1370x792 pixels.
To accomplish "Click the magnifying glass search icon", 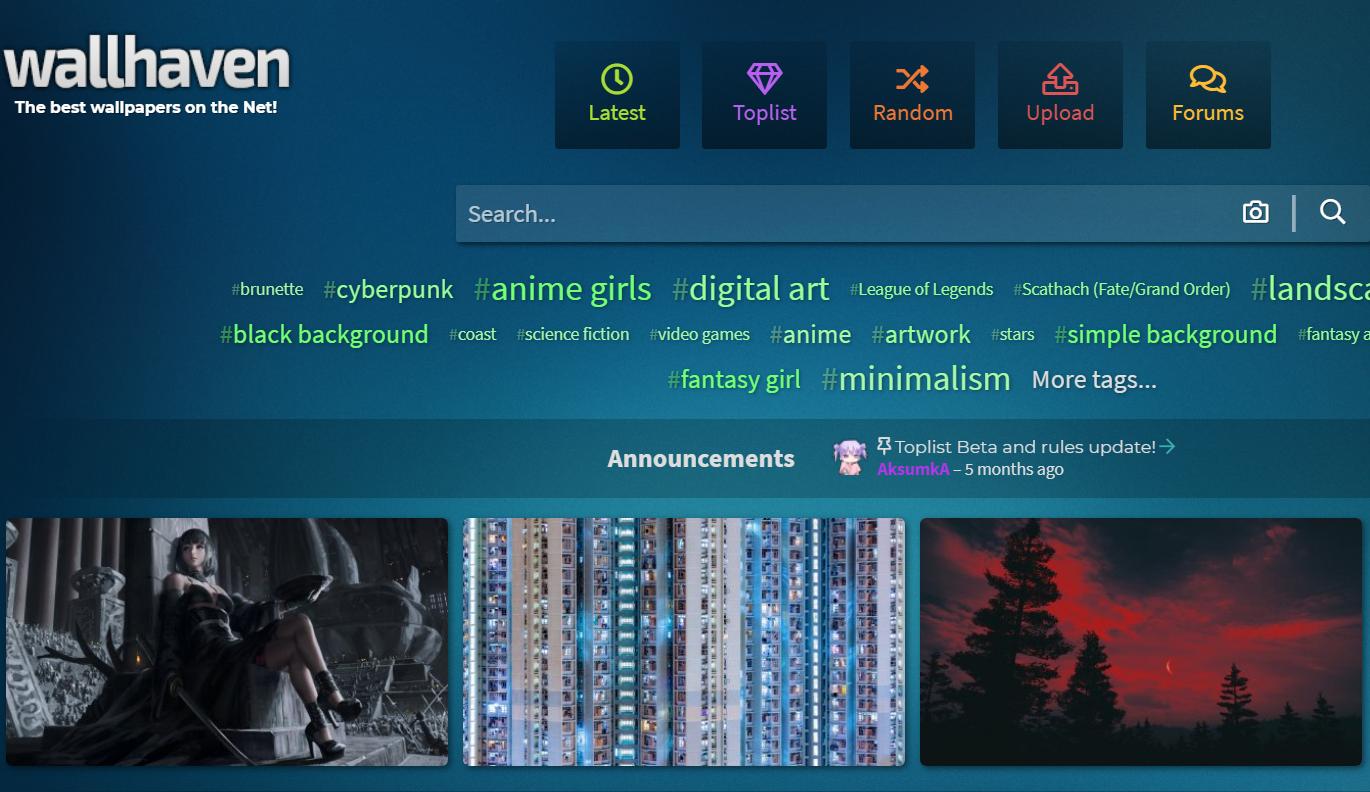I will (x=1332, y=212).
